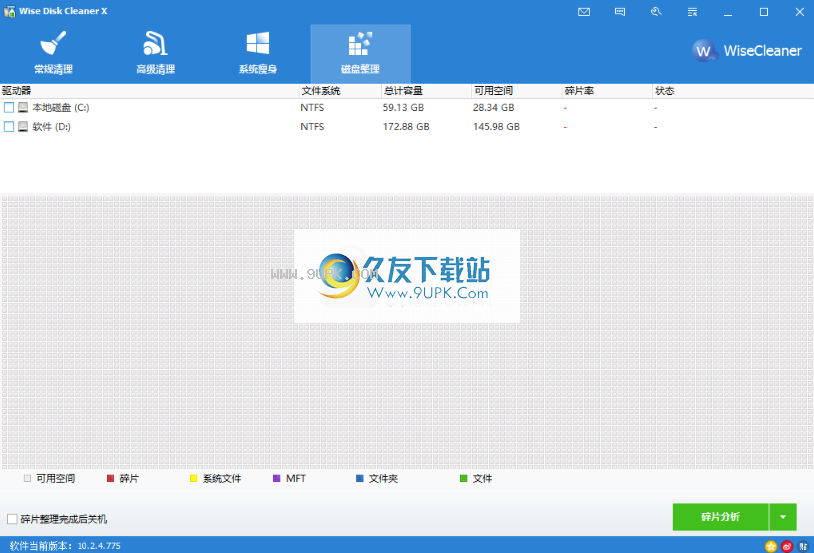Expand the dropdown arrow beside 碎片分析
Viewport: 814px width, 553px height.
coord(783,517)
